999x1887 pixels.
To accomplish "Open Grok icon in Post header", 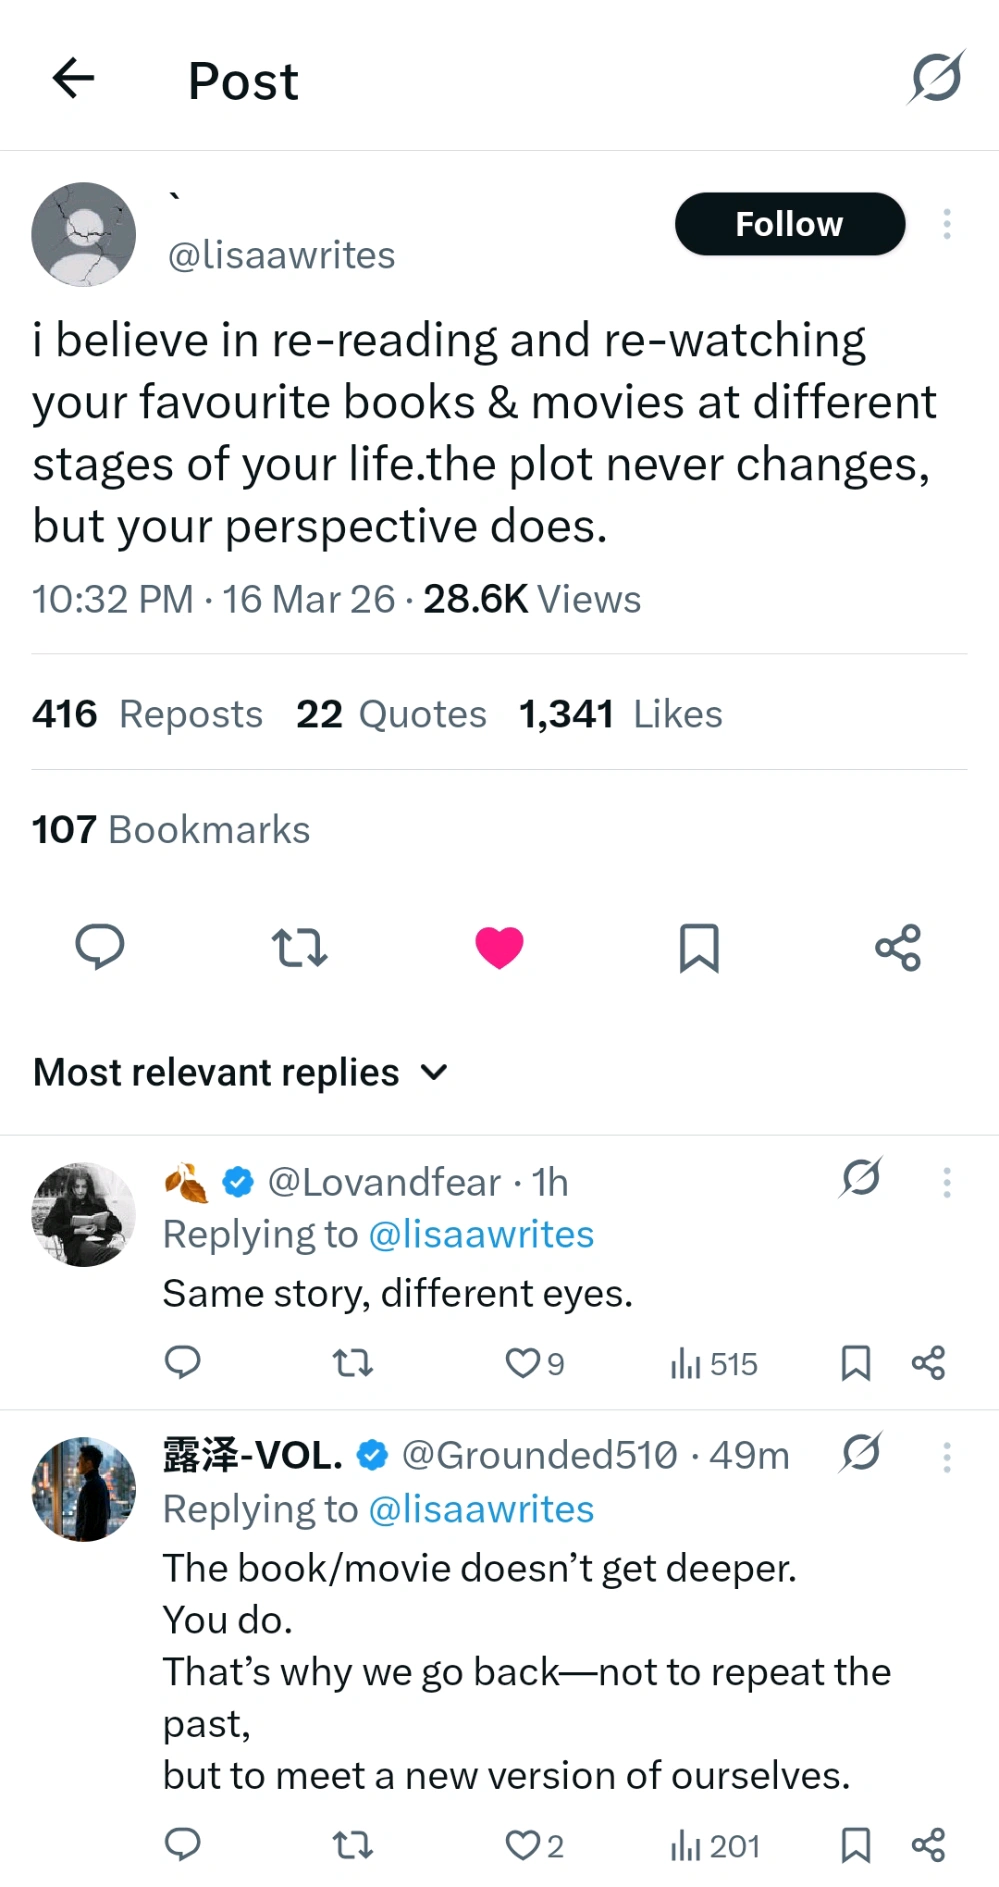I will (x=936, y=78).
